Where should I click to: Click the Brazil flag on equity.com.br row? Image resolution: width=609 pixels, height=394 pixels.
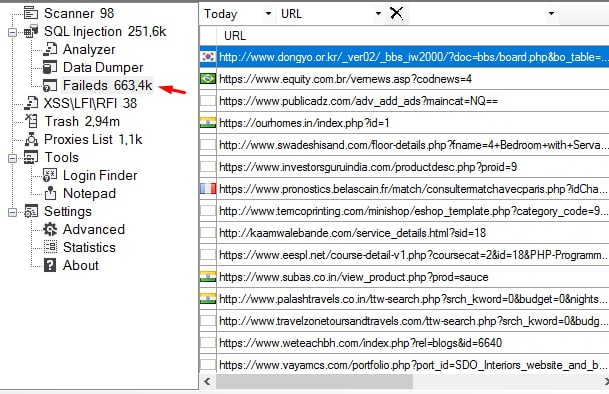[x=208, y=79]
